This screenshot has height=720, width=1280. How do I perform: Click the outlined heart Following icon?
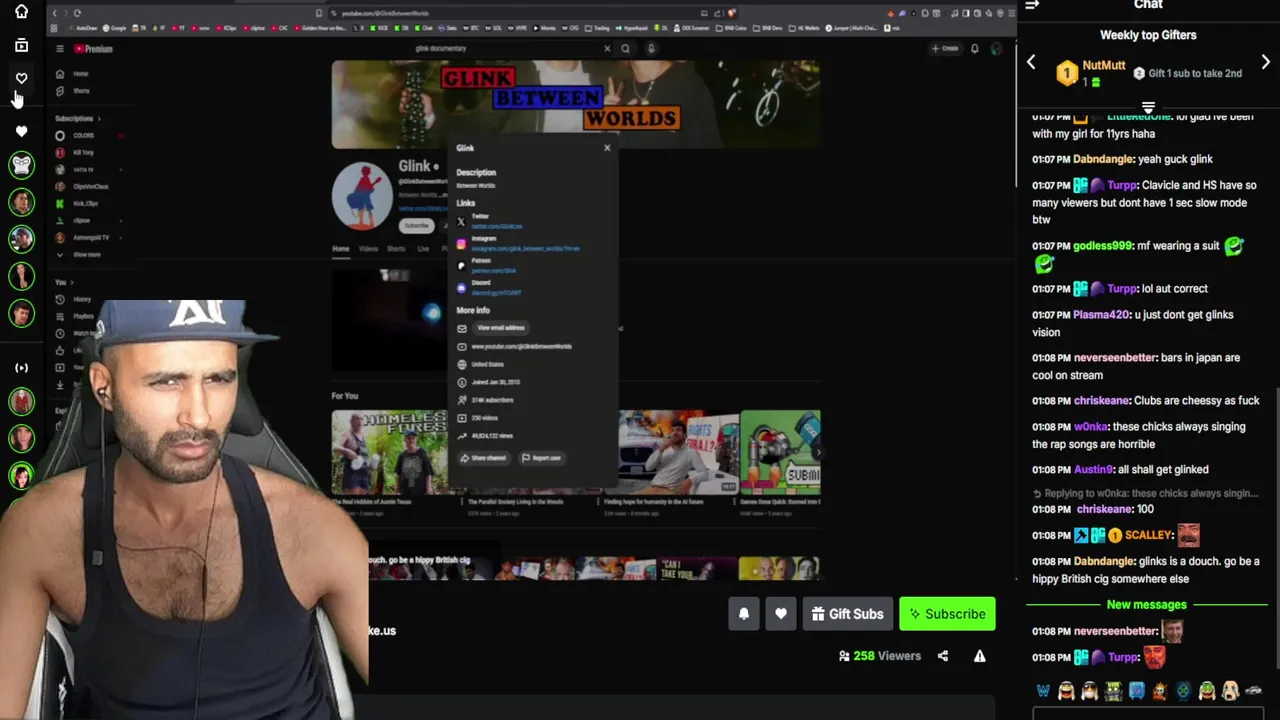[x=21, y=78]
